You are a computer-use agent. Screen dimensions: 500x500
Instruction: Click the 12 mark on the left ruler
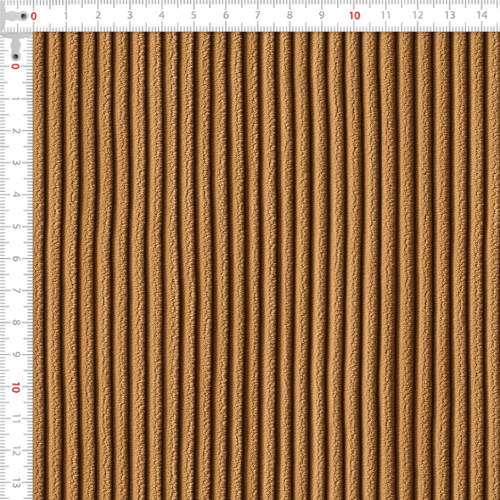point(16,452)
